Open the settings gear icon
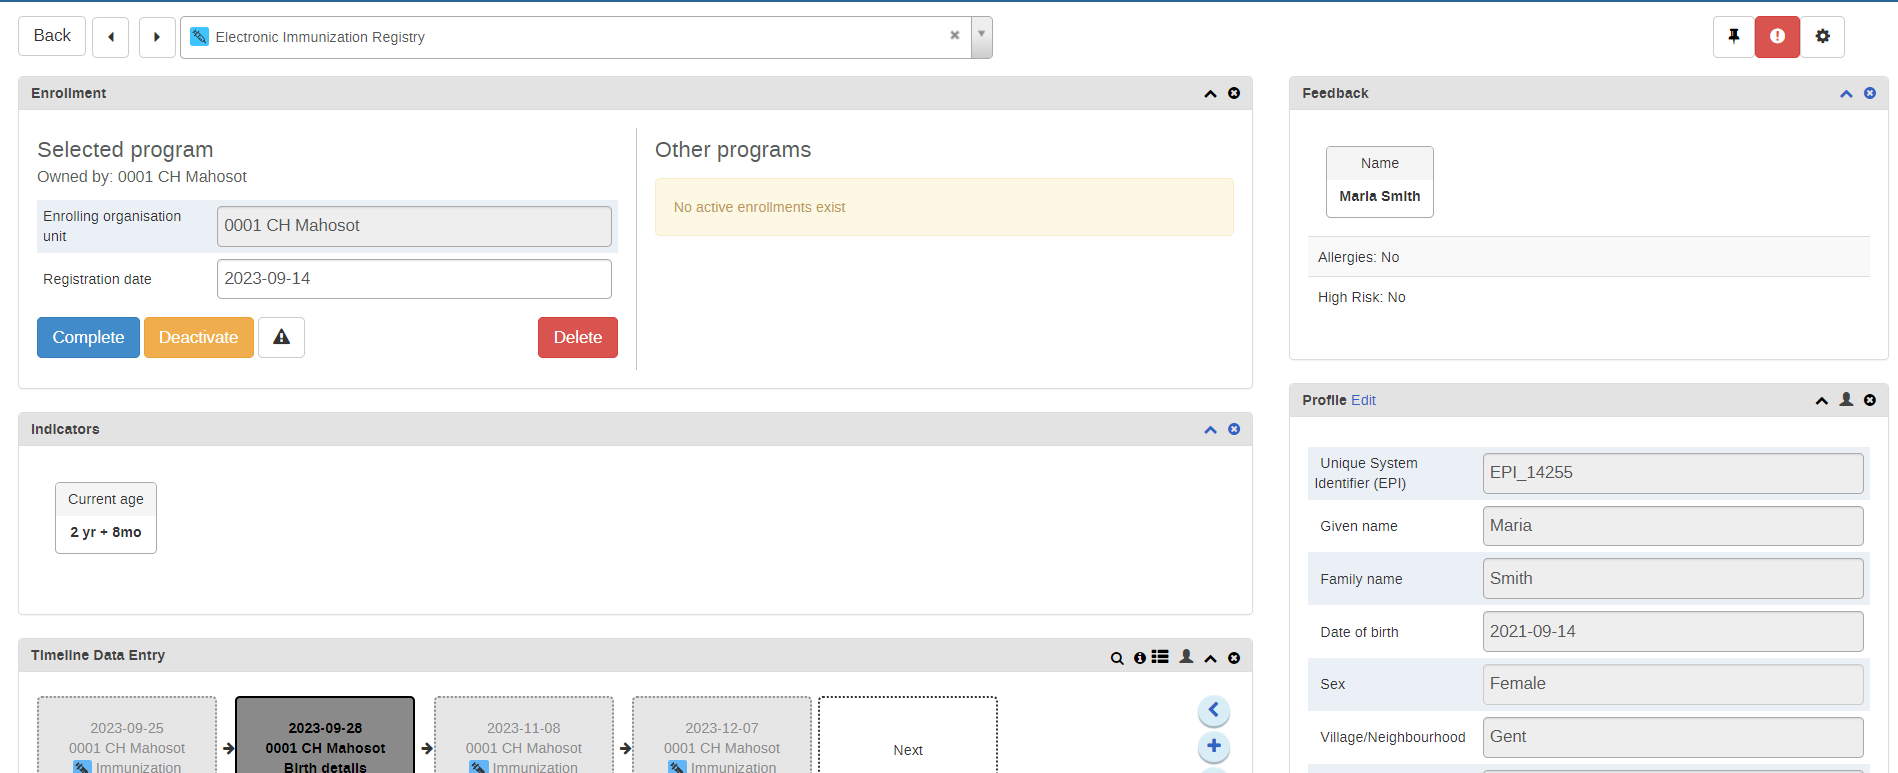The width and height of the screenshot is (1898, 773). point(1822,37)
